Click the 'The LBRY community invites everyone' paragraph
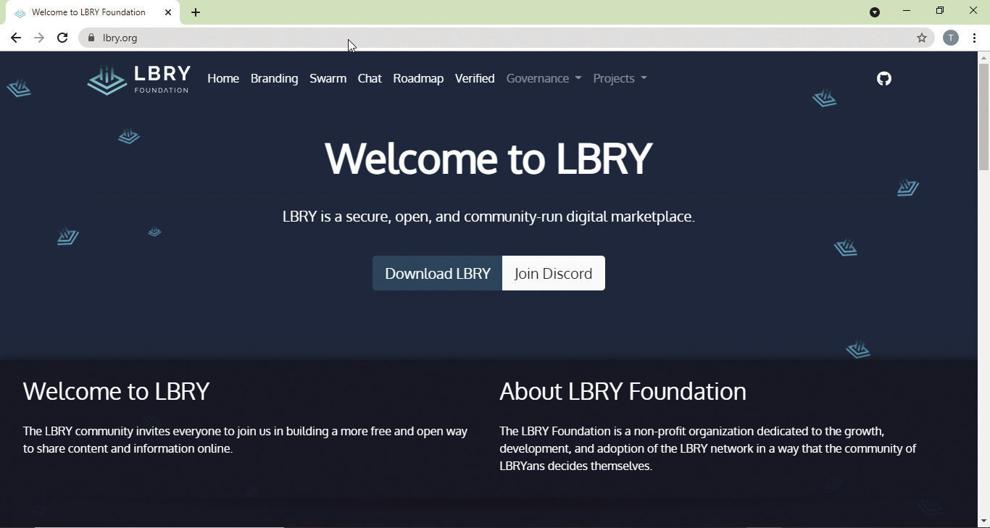 pyautogui.click(x=245, y=440)
